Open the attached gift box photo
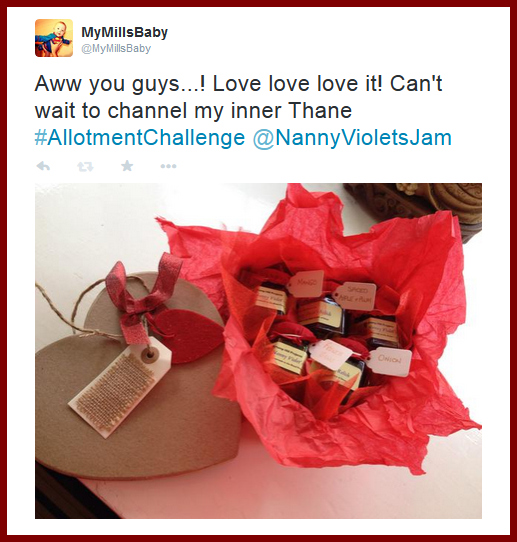The image size is (517, 542). pos(258,351)
